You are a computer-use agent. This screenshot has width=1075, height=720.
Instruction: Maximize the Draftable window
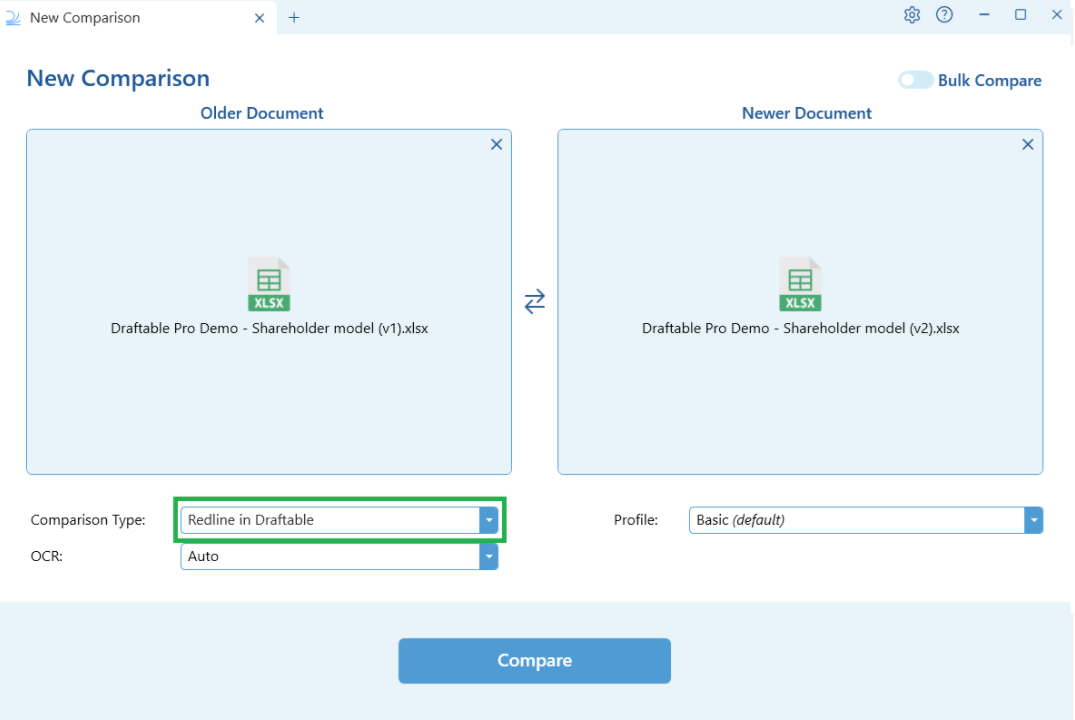pos(1021,15)
